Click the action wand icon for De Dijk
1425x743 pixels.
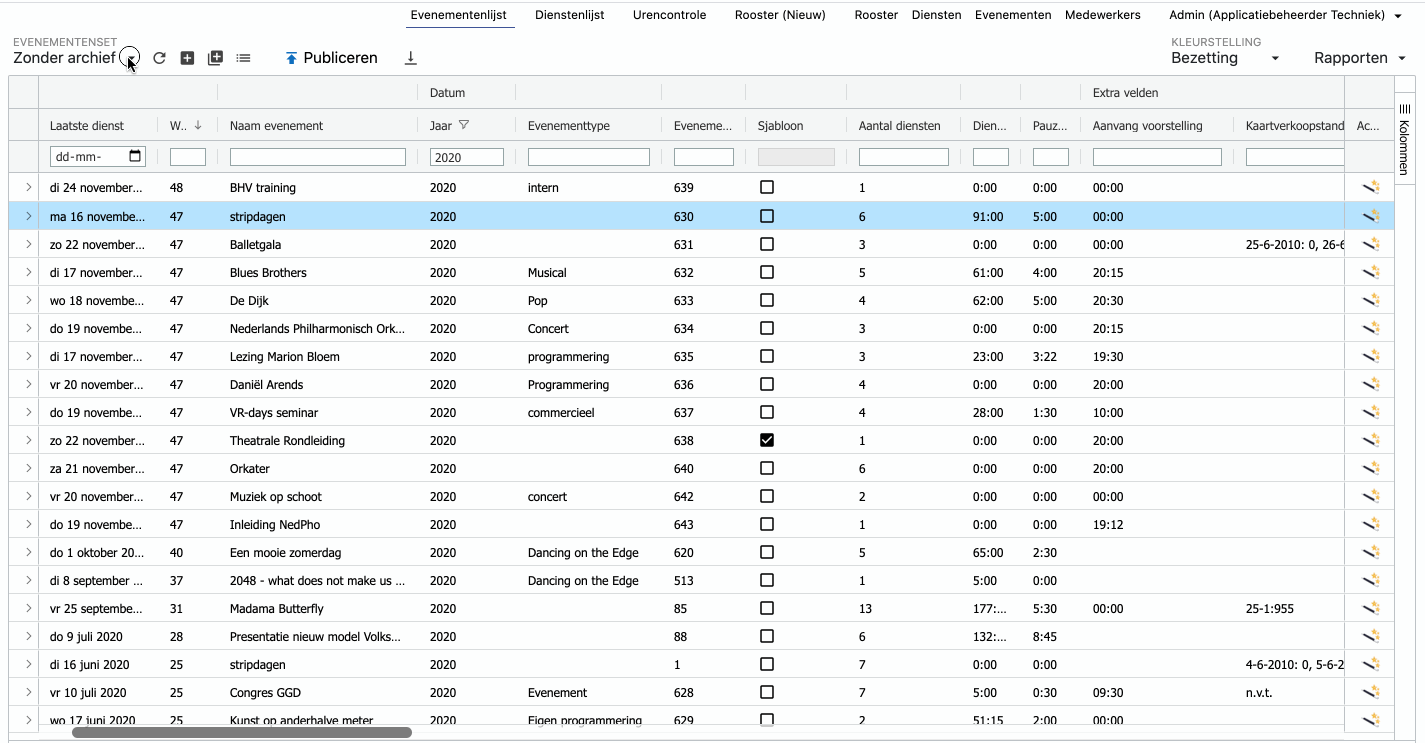pos(1370,299)
